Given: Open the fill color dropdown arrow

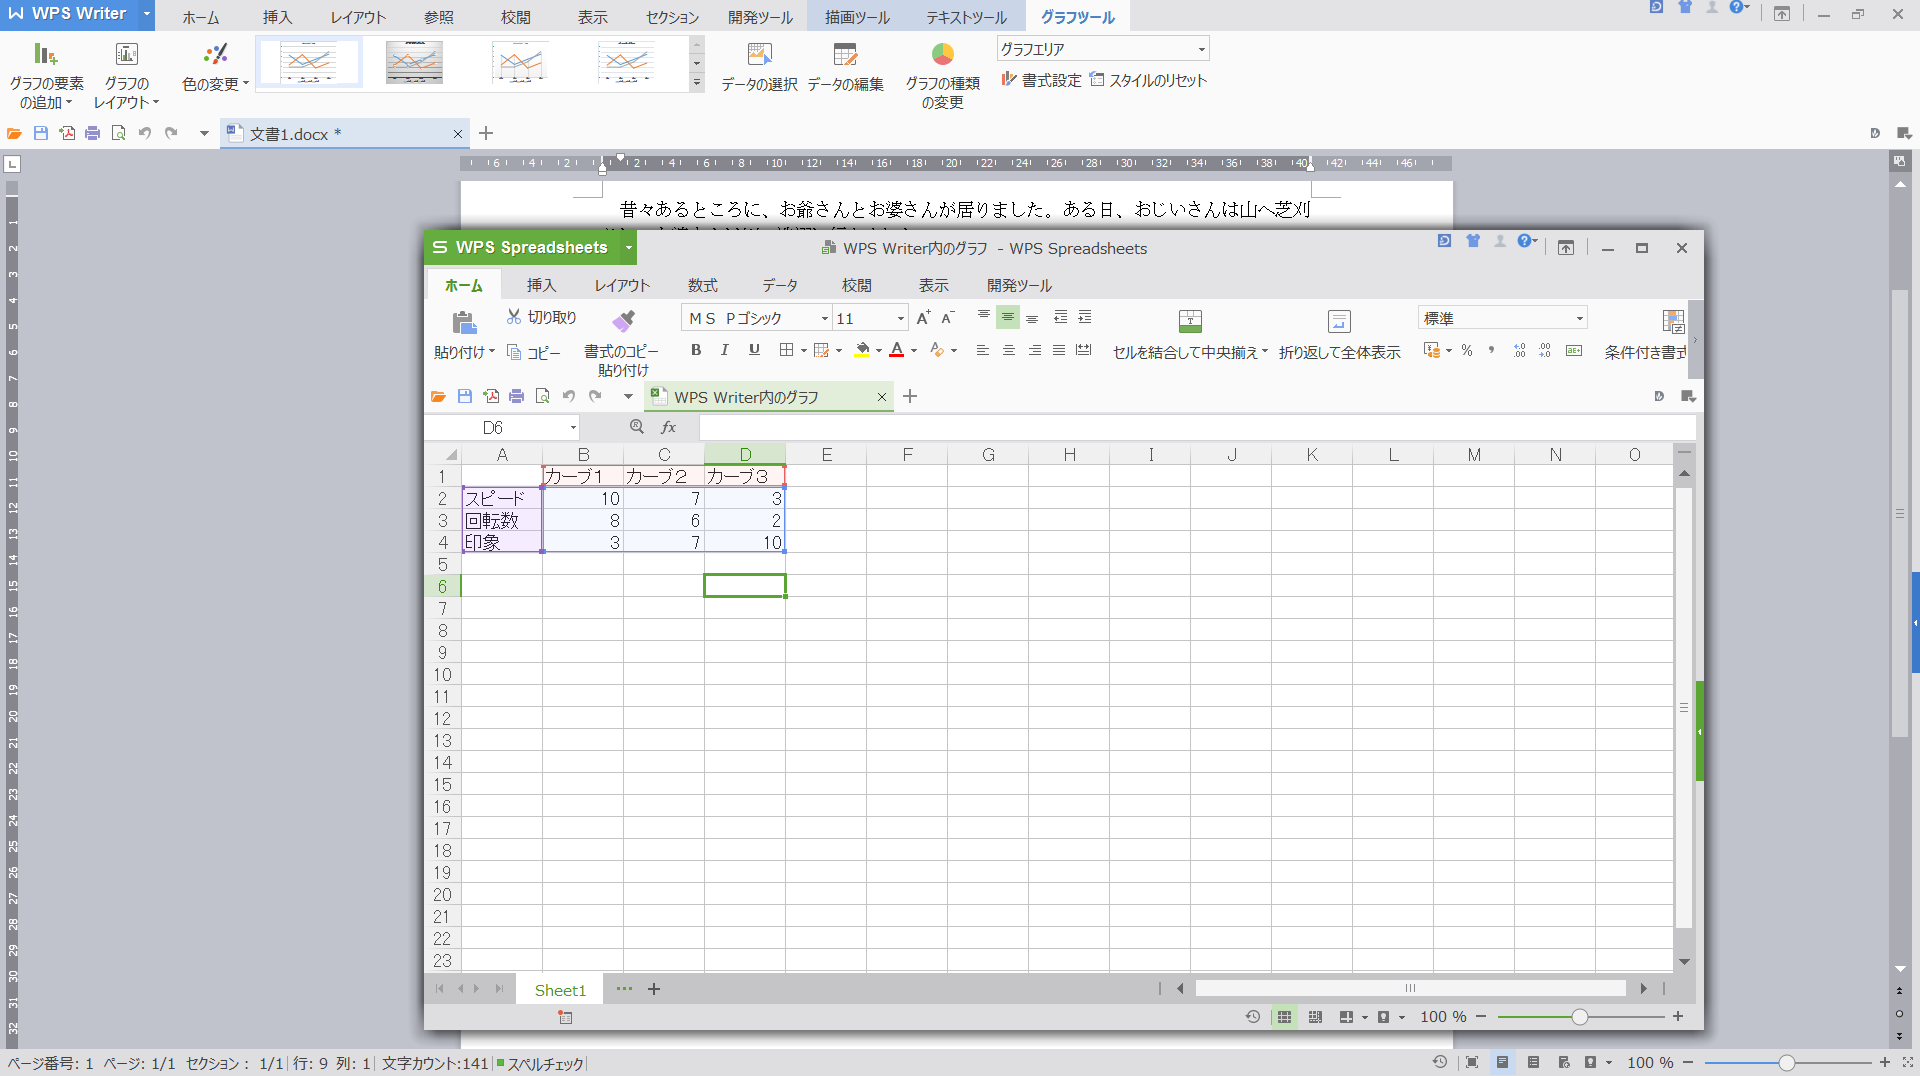Looking at the screenshot, I should pyautogui.click(x=879, y=351).
